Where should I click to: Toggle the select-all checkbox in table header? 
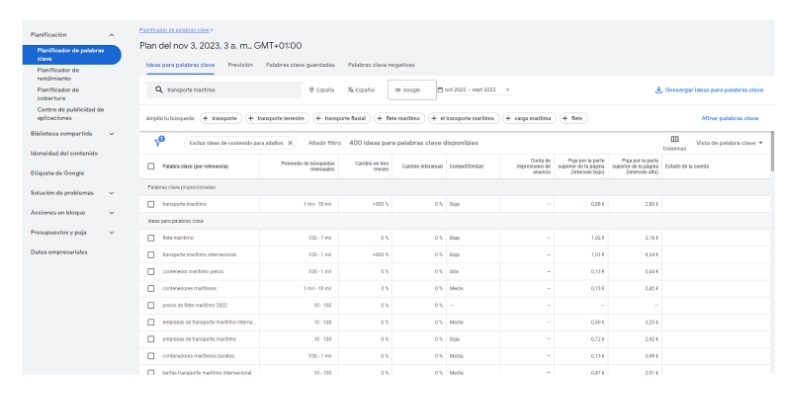(x=150, y=166)
